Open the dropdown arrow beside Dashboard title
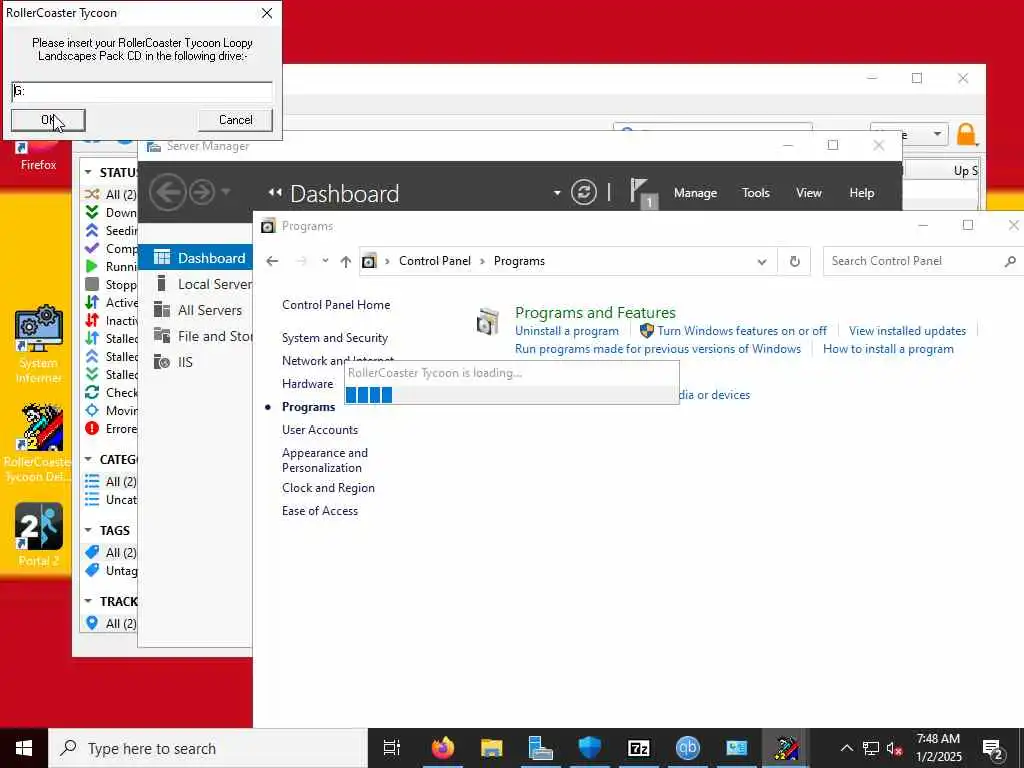The width and height of the screenshot is (1024, 768). pyautogui.click(x=556, y=193)
